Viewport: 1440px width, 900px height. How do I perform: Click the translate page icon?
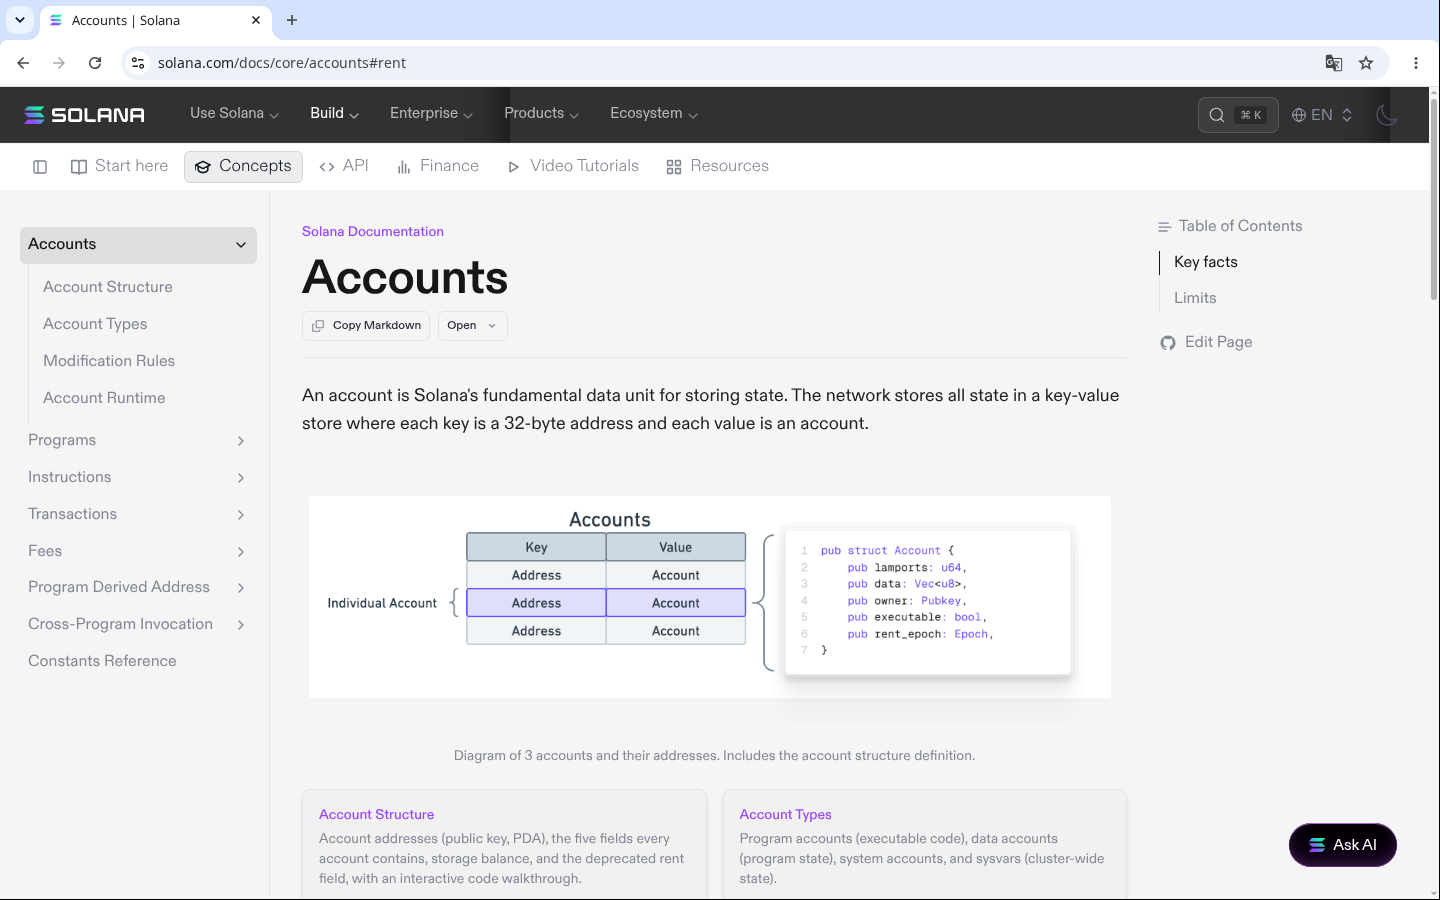tap(1334, 63)
